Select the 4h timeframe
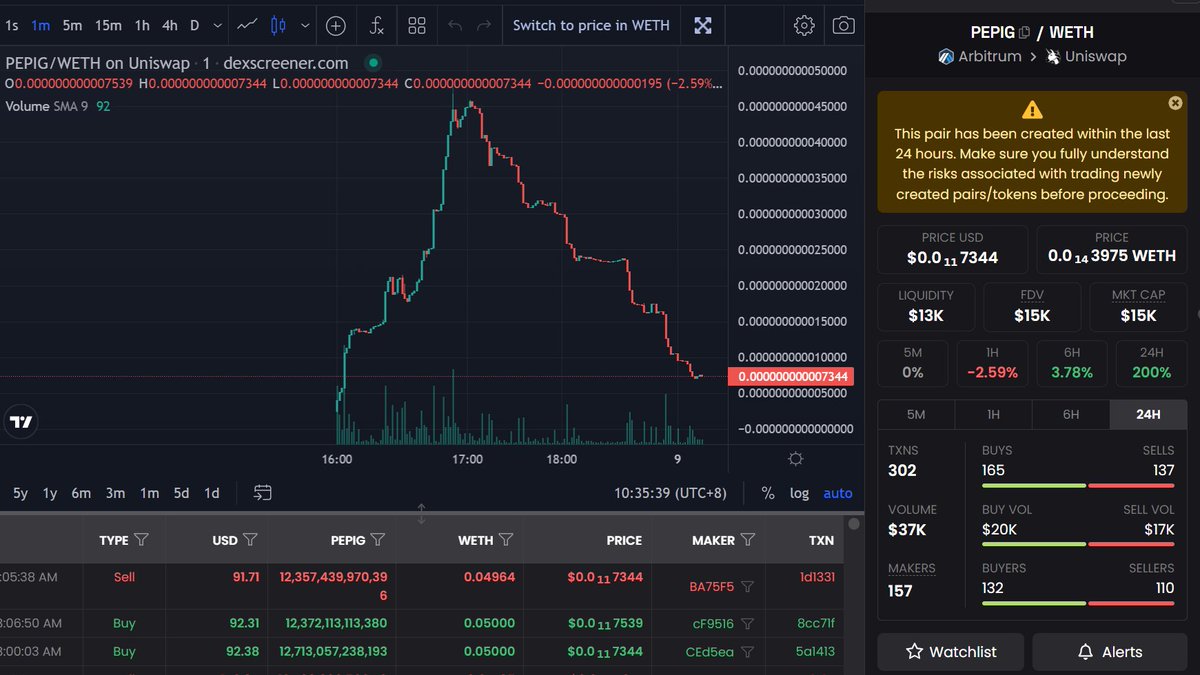 (170, 25)
